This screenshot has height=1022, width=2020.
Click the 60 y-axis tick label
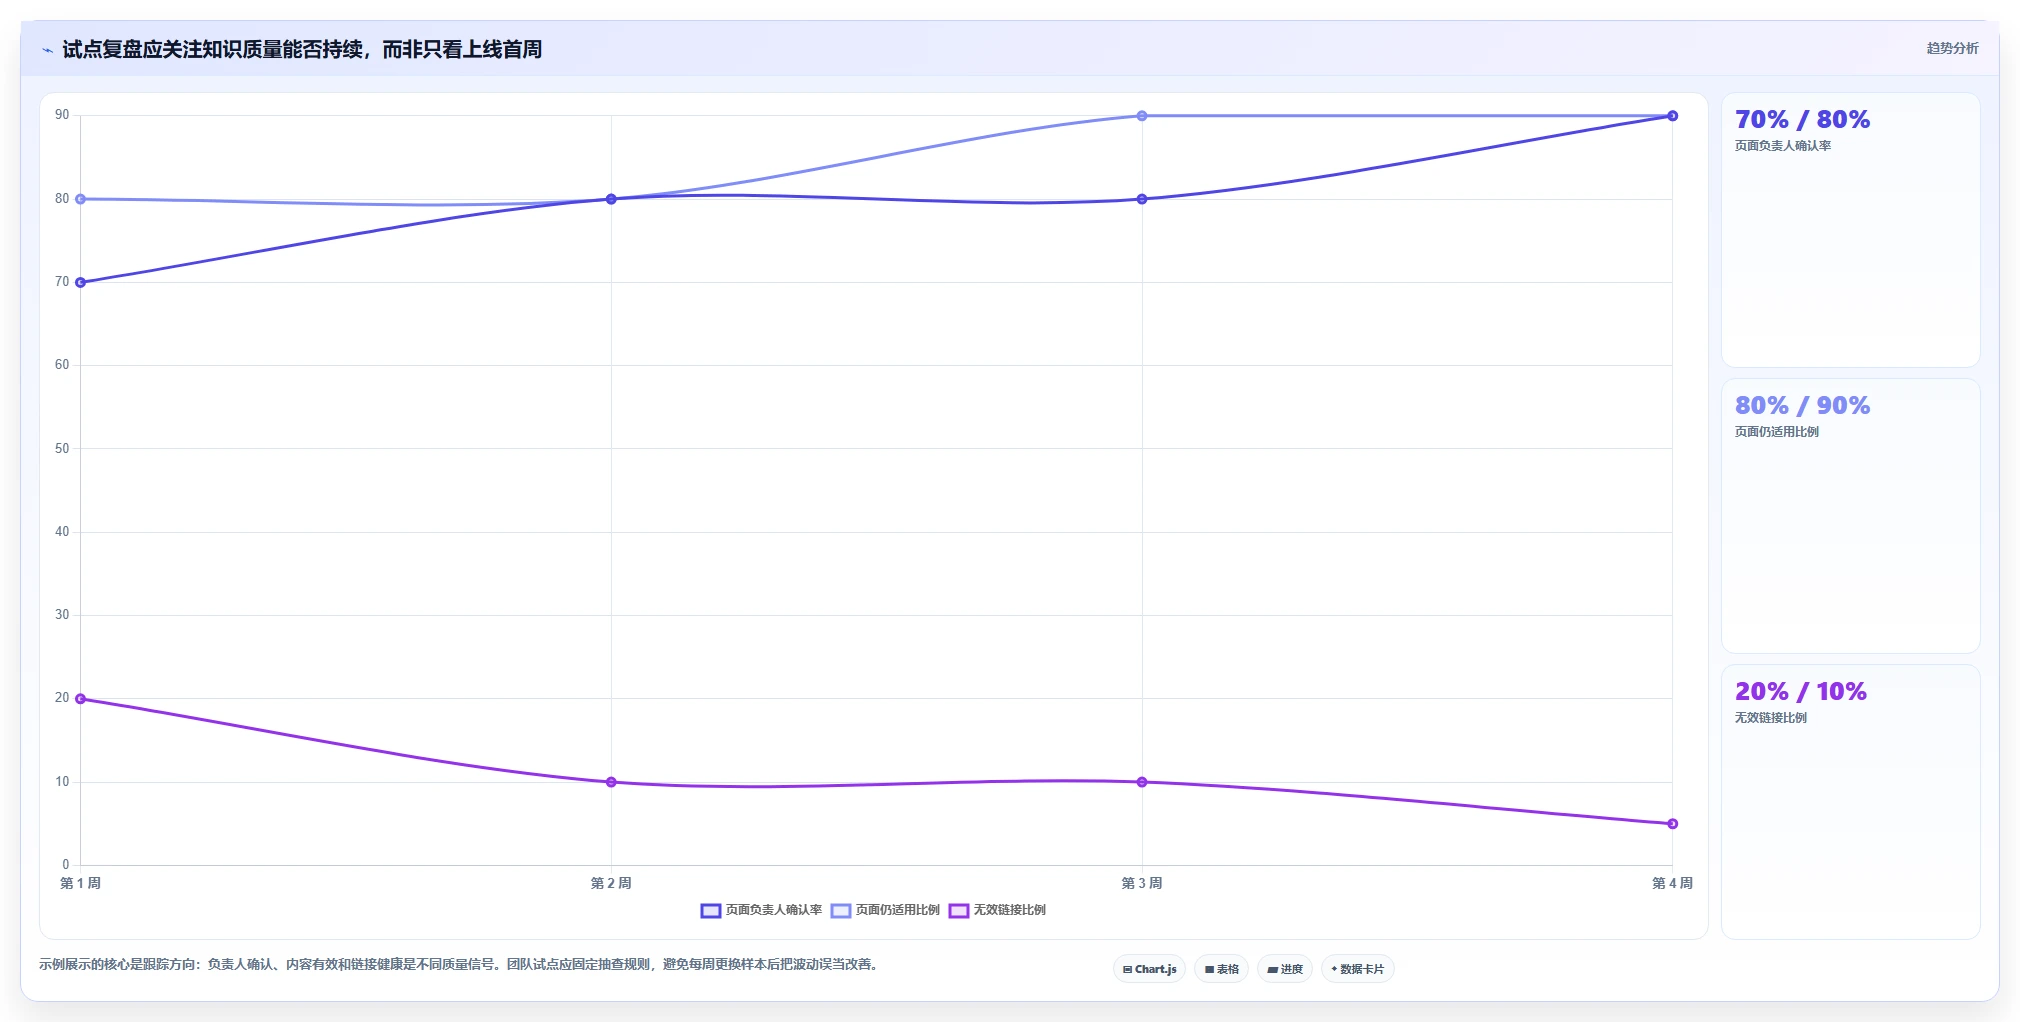(62, 365)
